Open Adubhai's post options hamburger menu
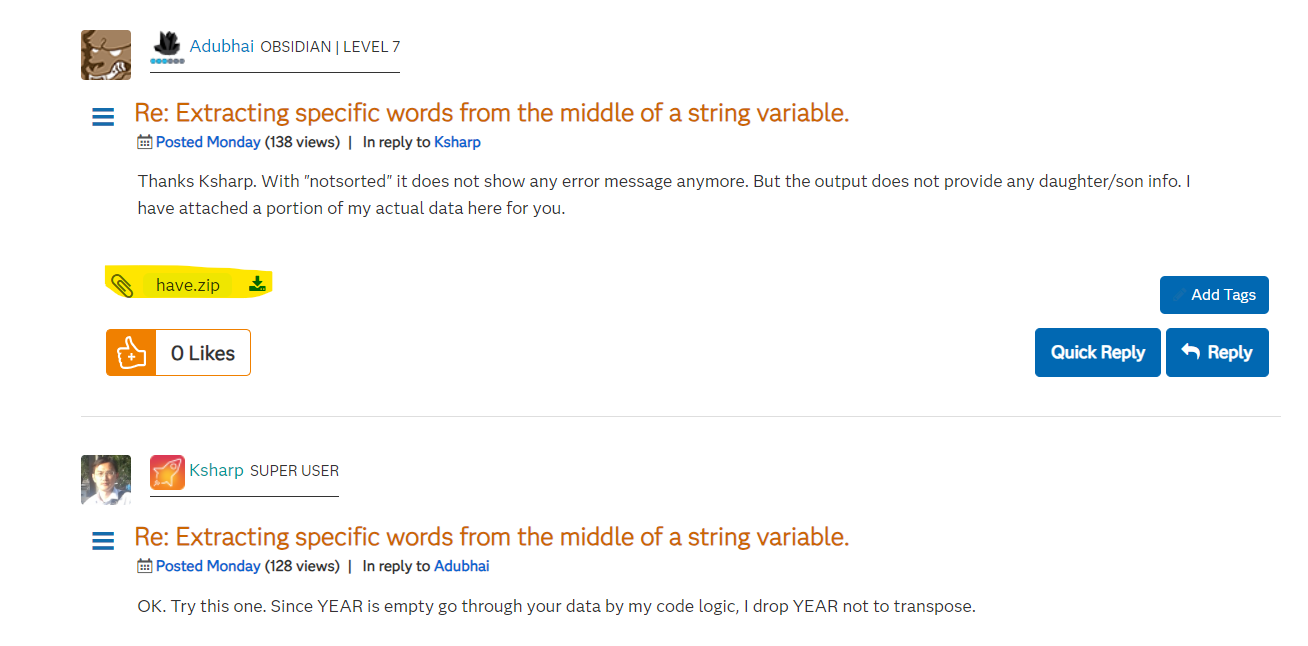1308x646 pixels. coord(103,117)
